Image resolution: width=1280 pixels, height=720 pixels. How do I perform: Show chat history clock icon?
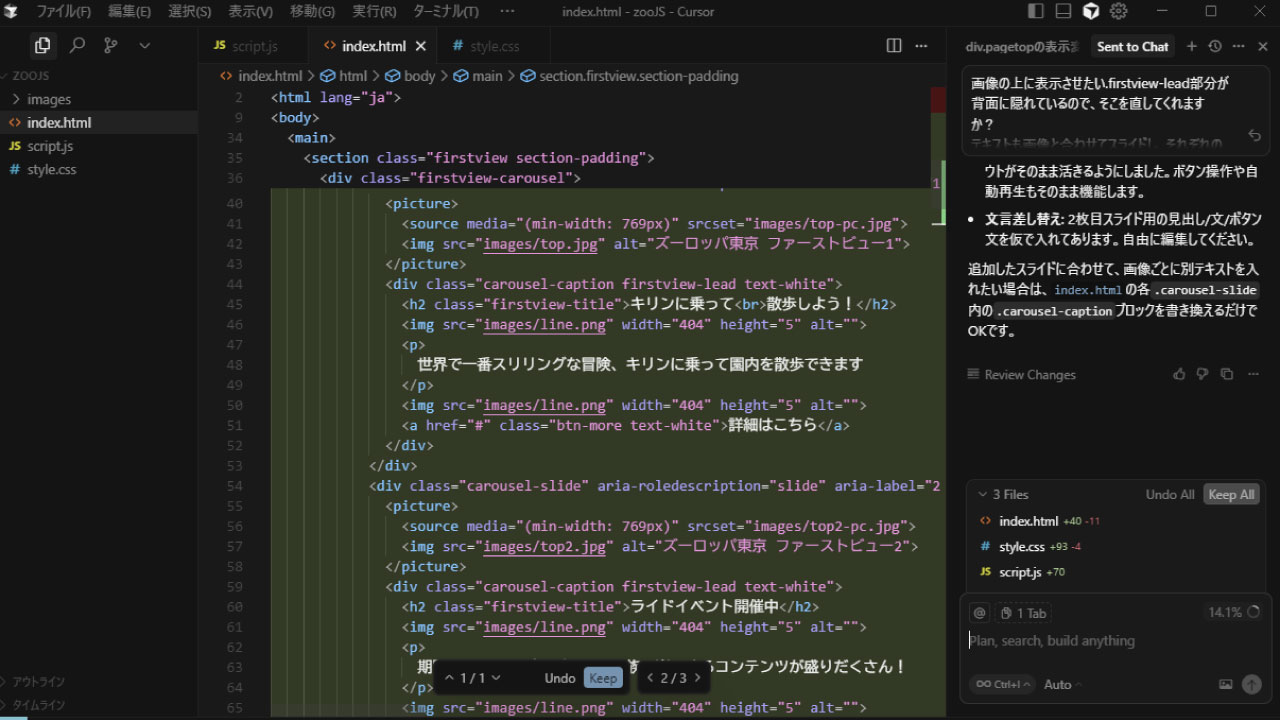click(1215, 46)
